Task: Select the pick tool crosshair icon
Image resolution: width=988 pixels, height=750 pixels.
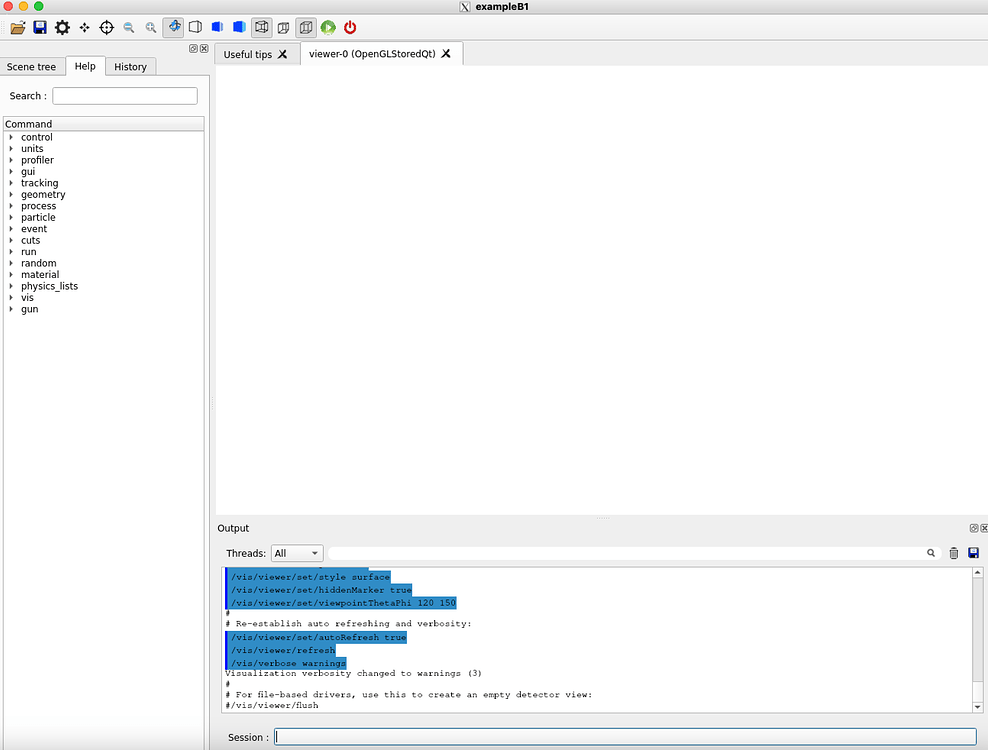Action: point(106,27)
